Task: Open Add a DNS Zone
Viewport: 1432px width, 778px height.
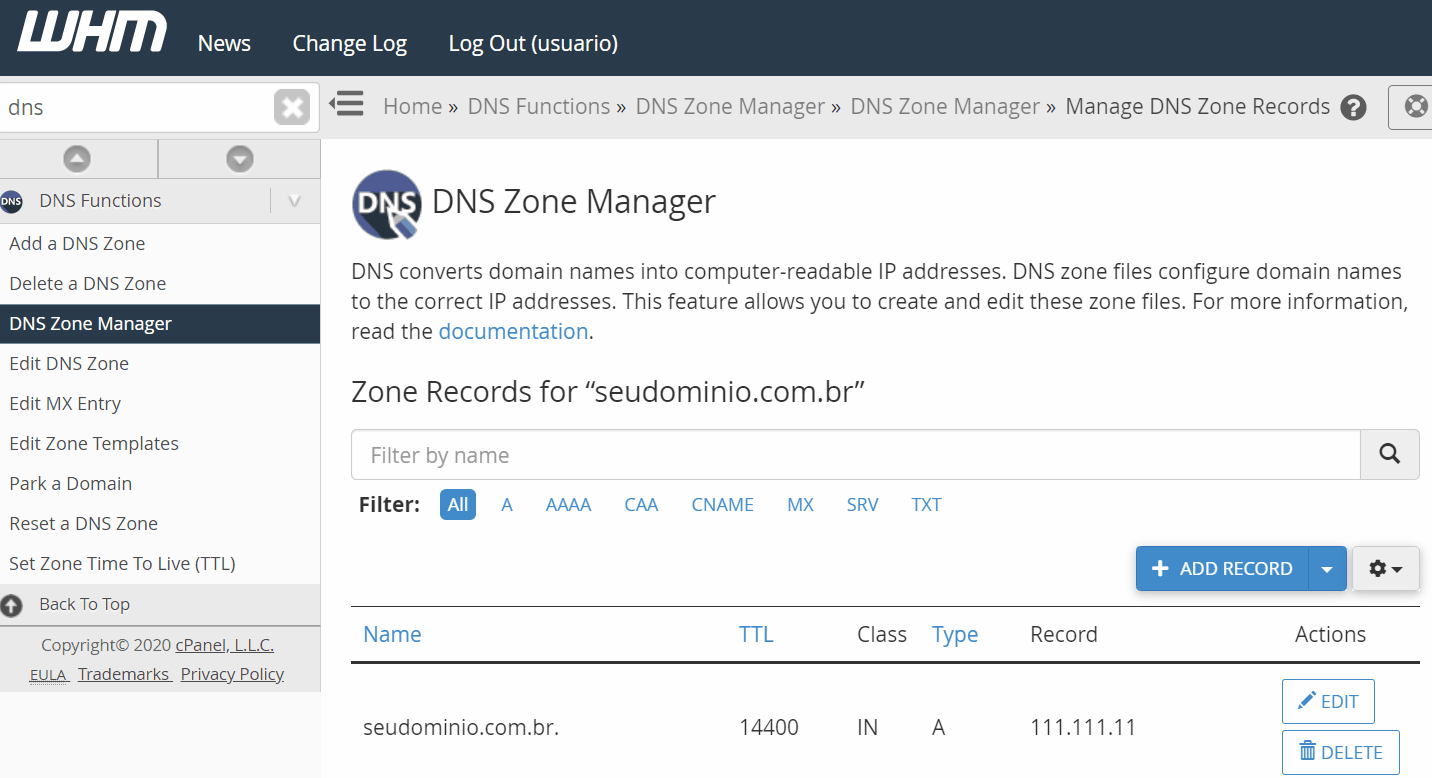Action: coord(77,244)
